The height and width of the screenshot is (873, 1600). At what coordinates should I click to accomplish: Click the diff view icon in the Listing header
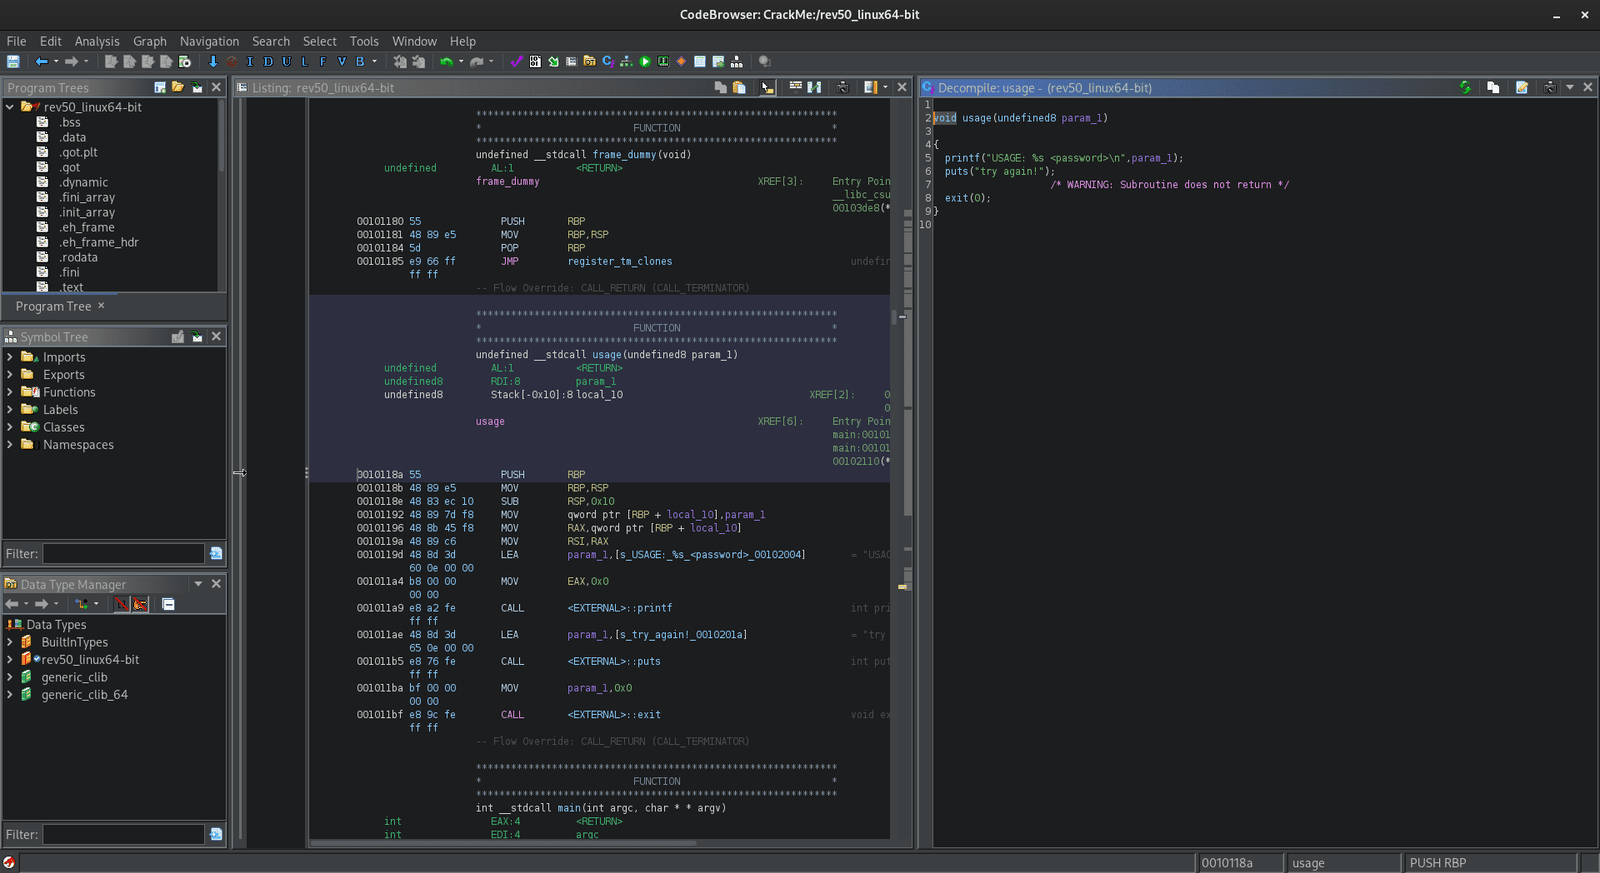tap(815, 88)
